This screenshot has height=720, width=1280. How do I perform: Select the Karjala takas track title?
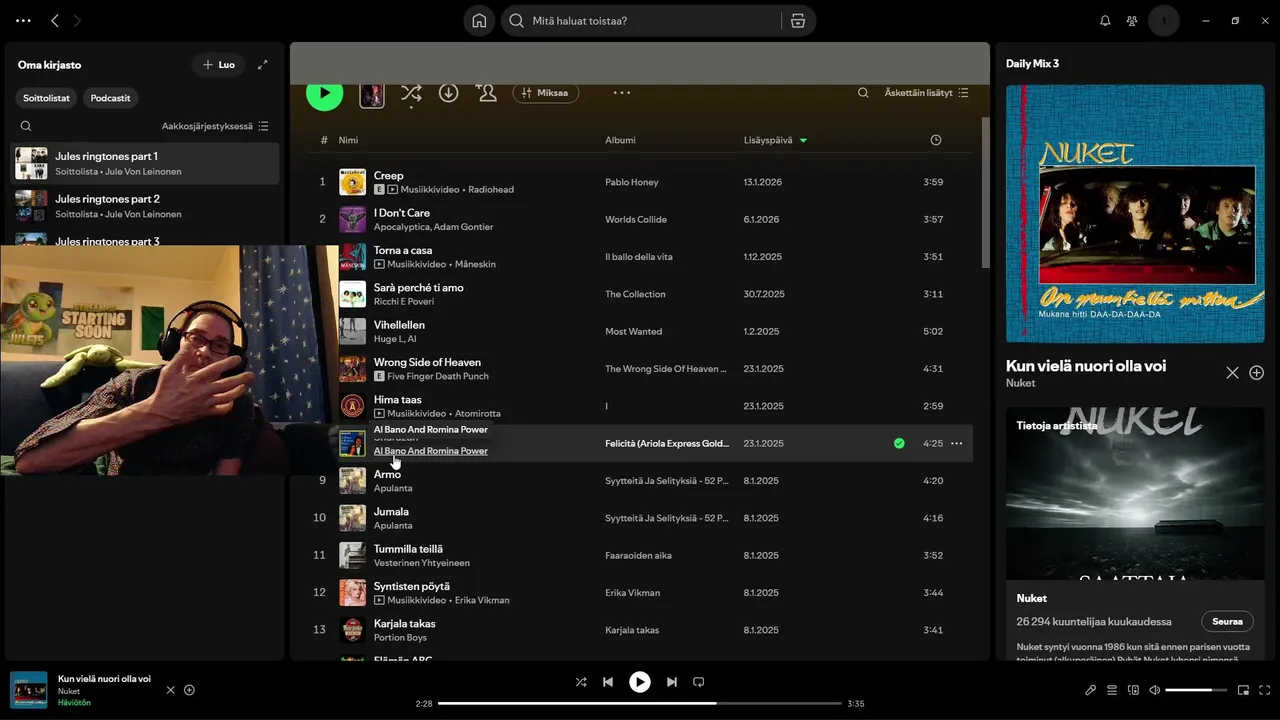(405, 624)
